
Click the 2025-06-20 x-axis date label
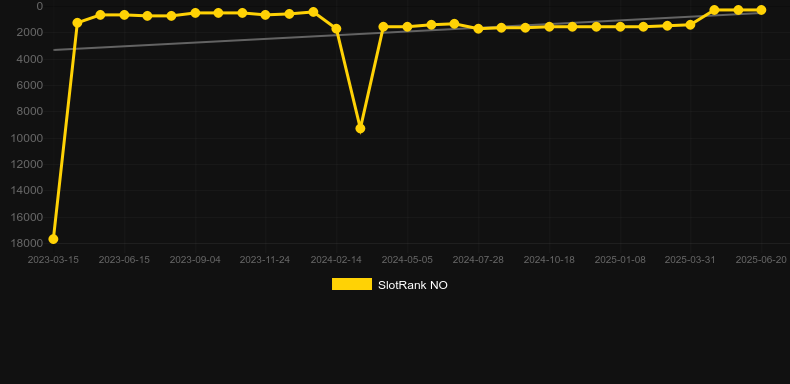761,260
